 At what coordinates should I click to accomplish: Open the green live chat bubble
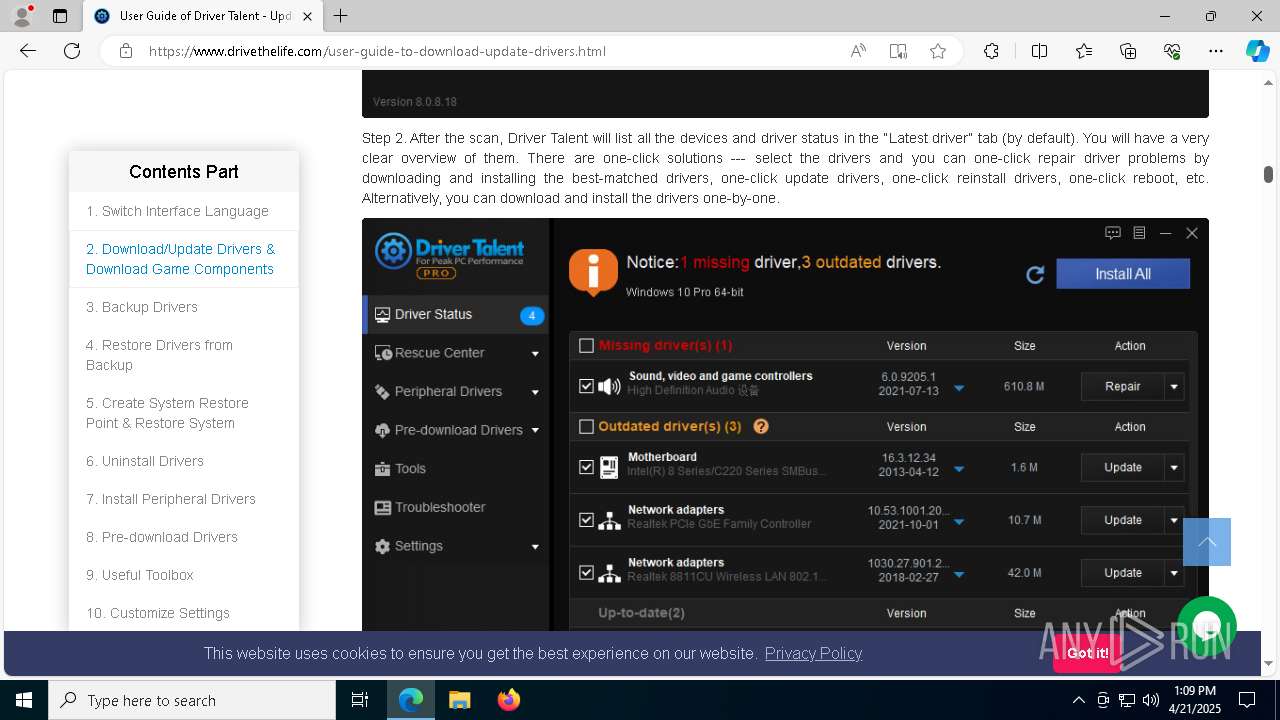[x=1207, y=627]
